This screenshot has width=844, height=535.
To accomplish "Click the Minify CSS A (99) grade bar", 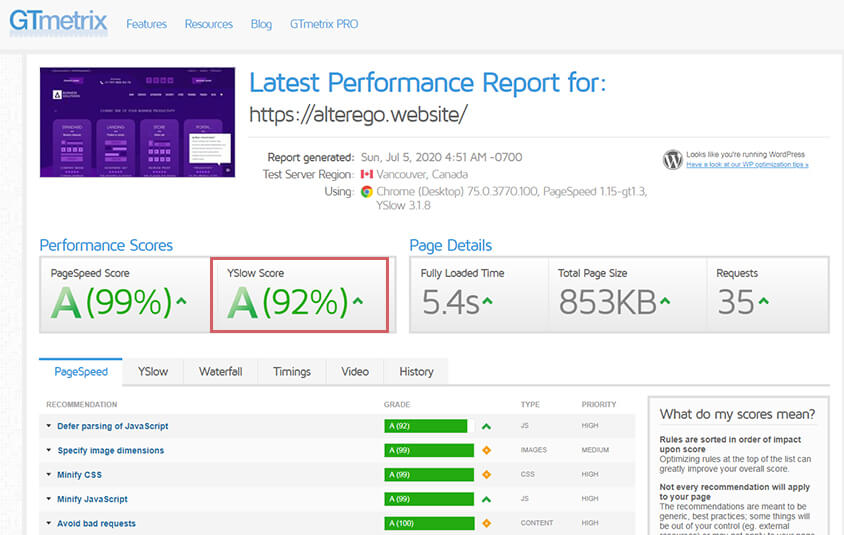I will (429, 475).
